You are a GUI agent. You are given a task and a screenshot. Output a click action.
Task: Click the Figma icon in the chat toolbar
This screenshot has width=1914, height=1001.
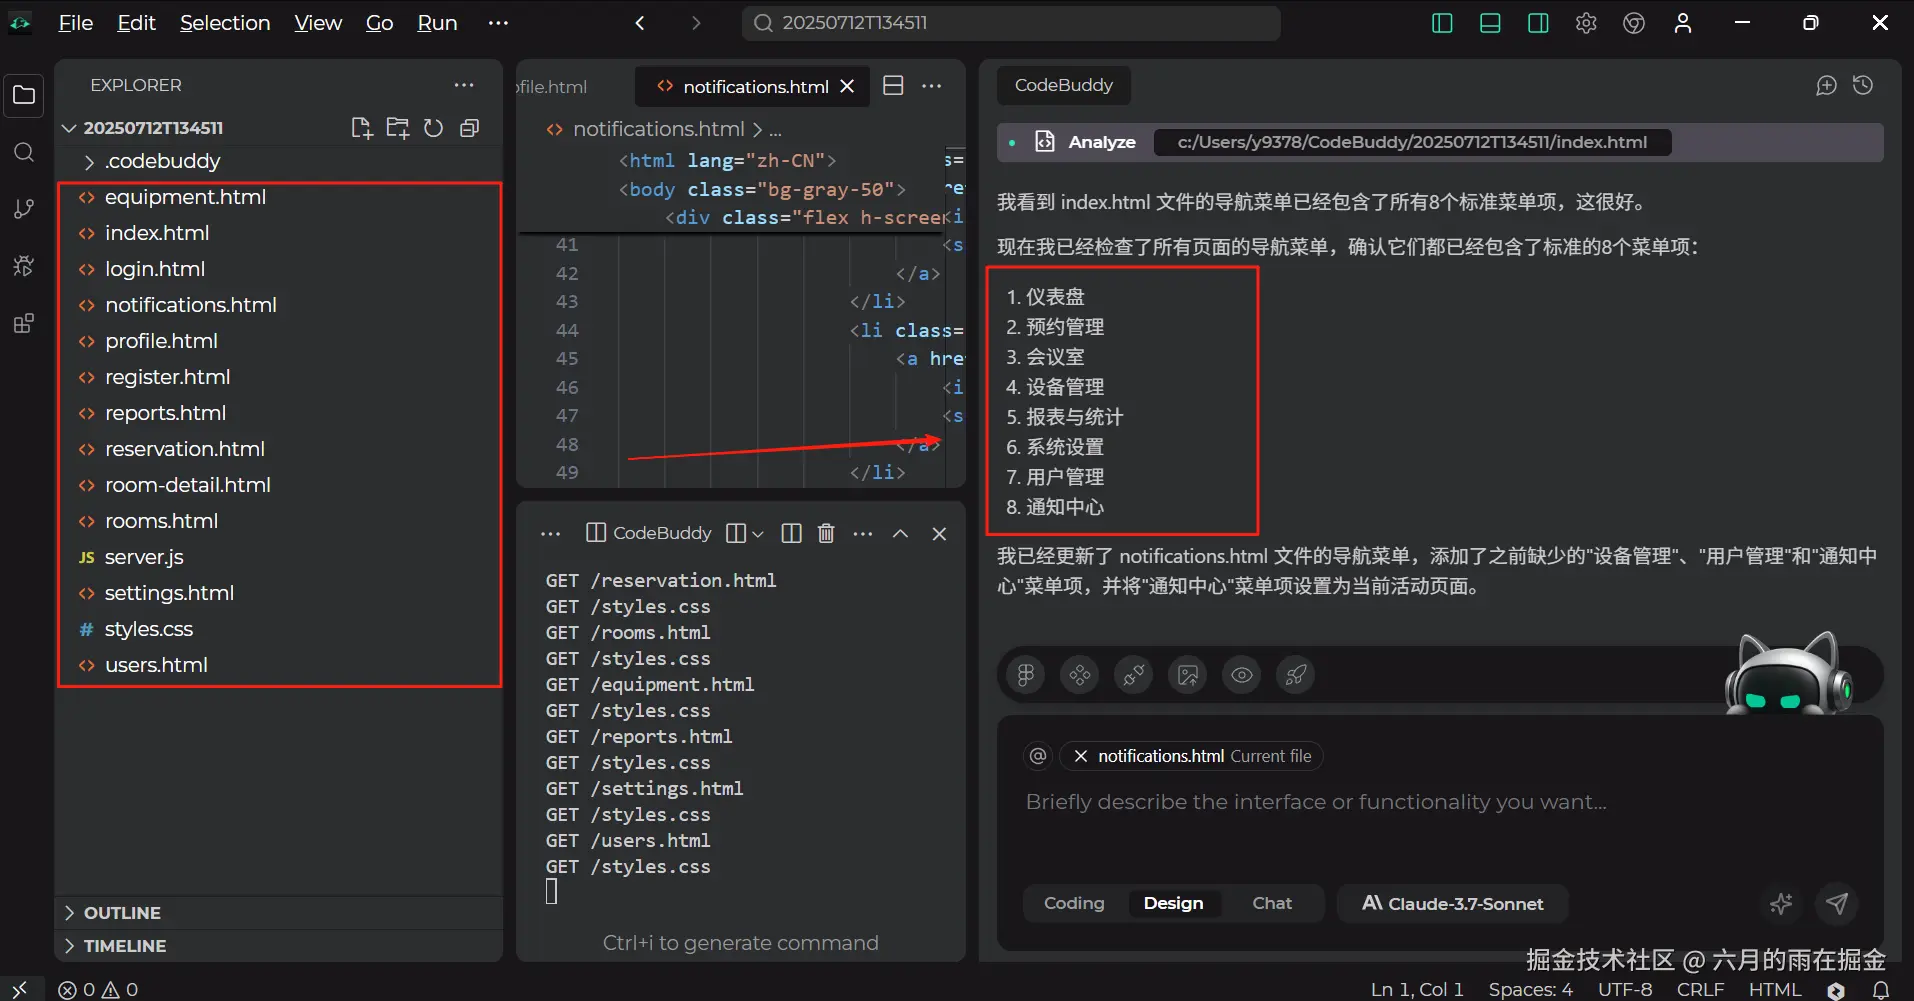tap(1026, 675)
